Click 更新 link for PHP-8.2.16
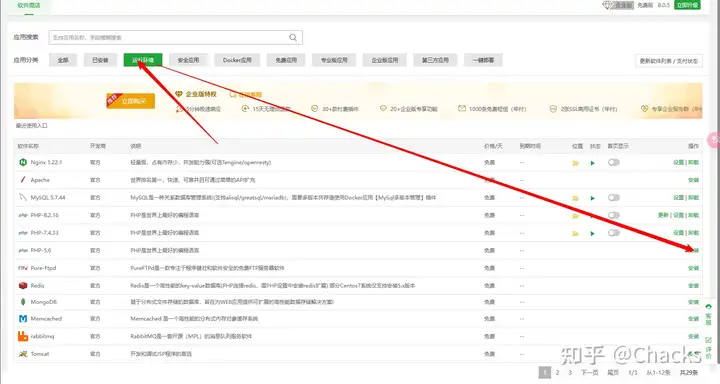This screenshot has width=720, height=384. click(663, 215)
